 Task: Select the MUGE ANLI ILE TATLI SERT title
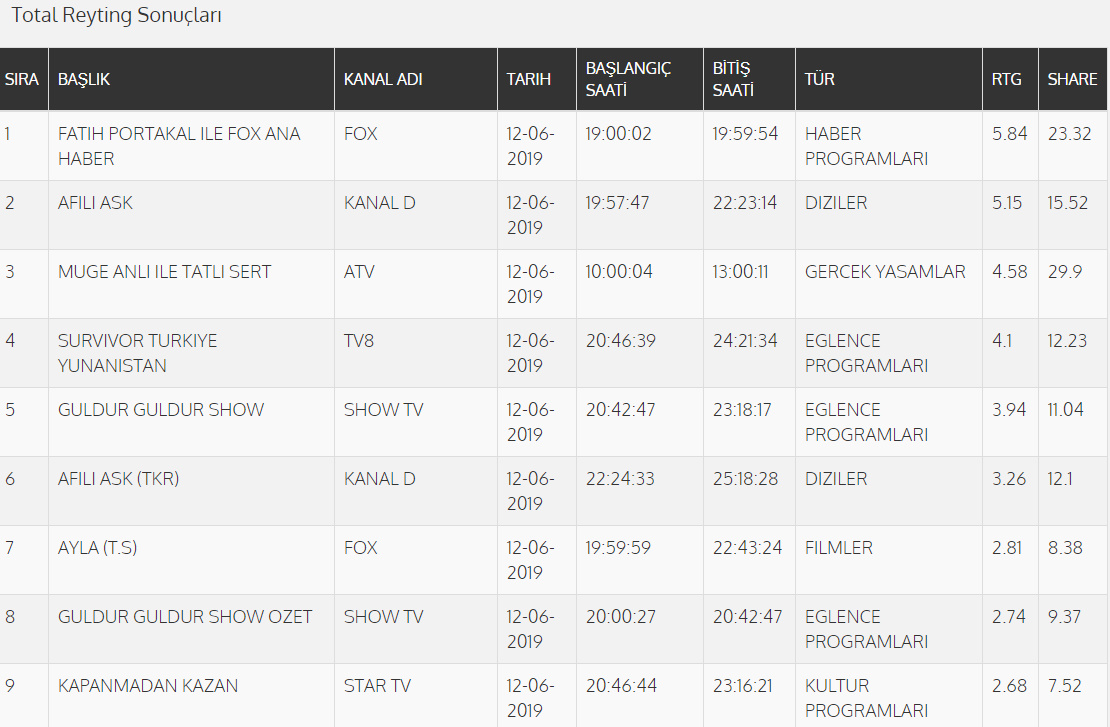click(x=164, y=272)
